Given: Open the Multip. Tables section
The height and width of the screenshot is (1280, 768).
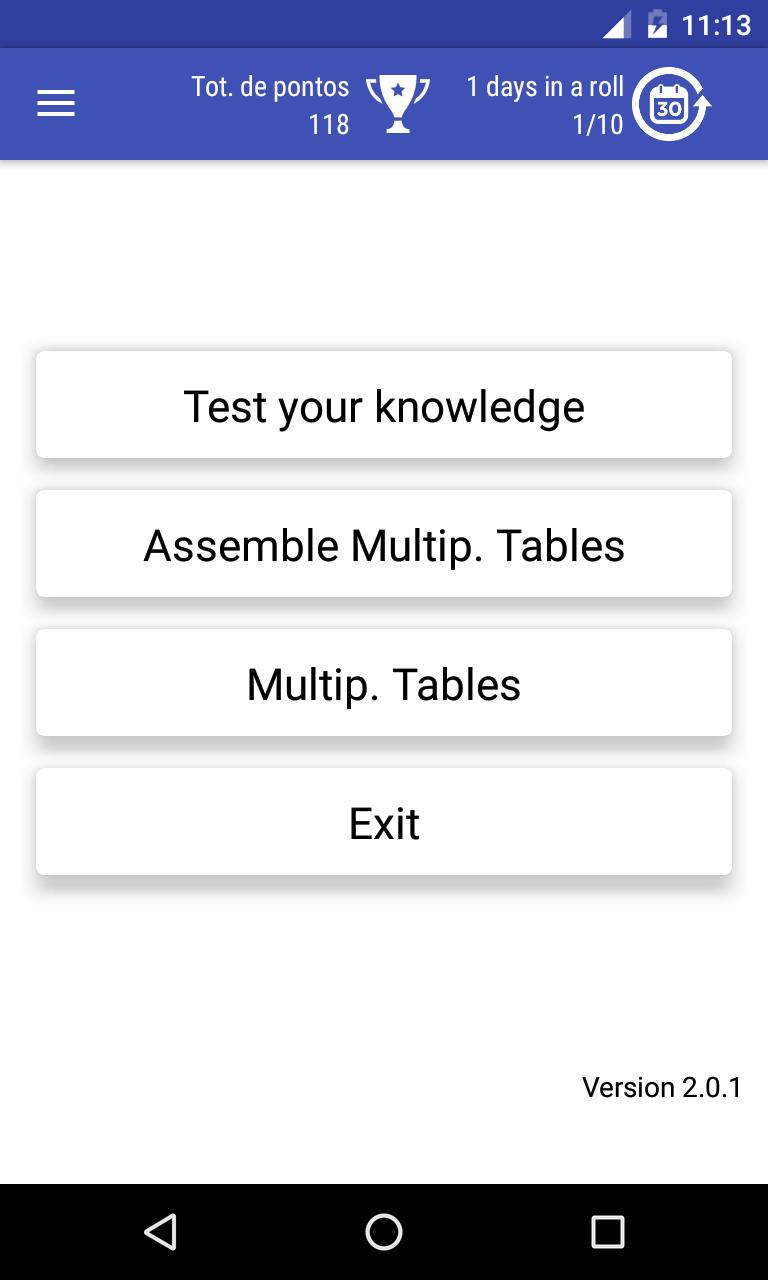Looking at the screenshot, I should pos(384,682).
